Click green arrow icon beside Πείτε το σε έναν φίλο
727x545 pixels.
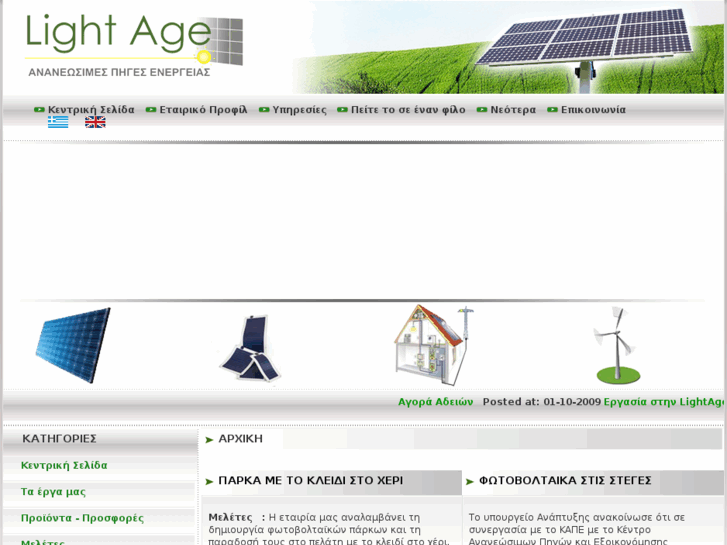pyautogui.click(x=342, y=110)
